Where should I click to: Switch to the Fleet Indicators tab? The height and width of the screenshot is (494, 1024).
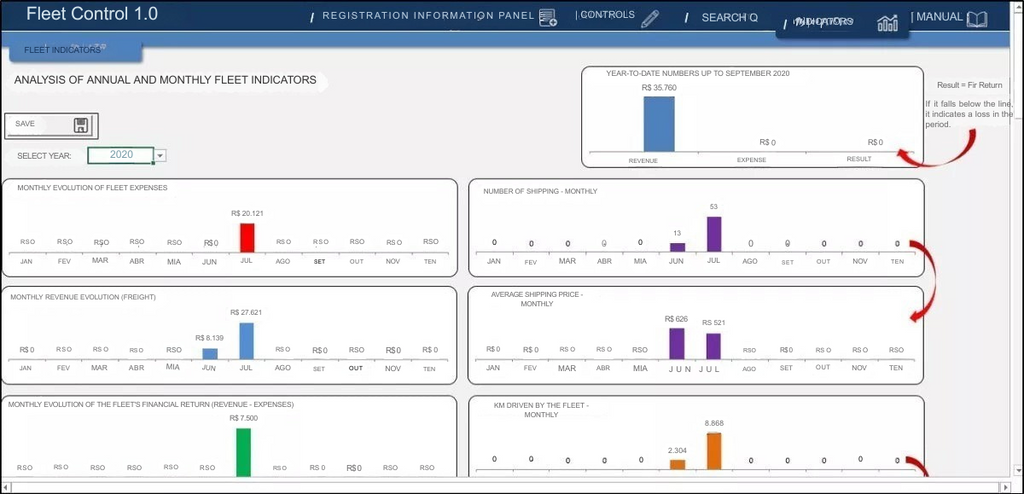coord(62,49)
